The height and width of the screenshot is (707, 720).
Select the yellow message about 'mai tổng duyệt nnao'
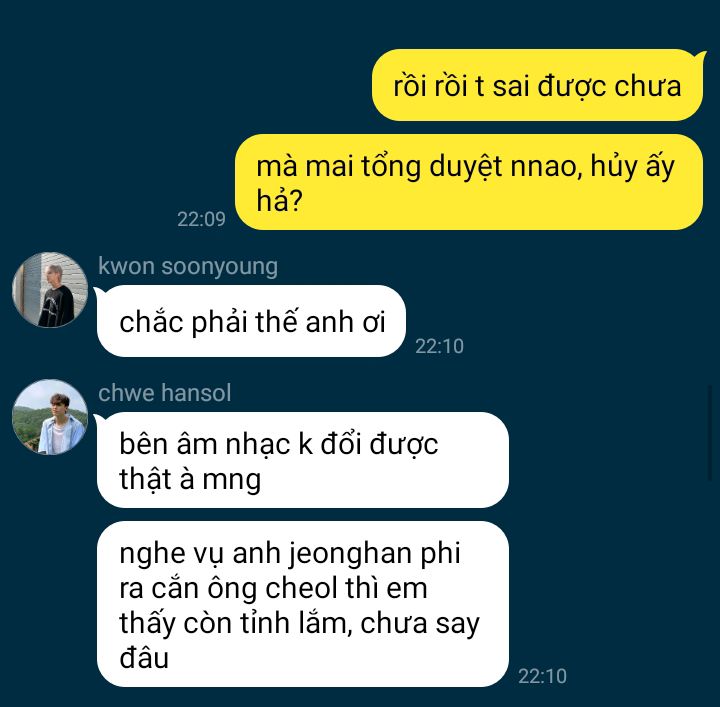click(x=469, y=182)
